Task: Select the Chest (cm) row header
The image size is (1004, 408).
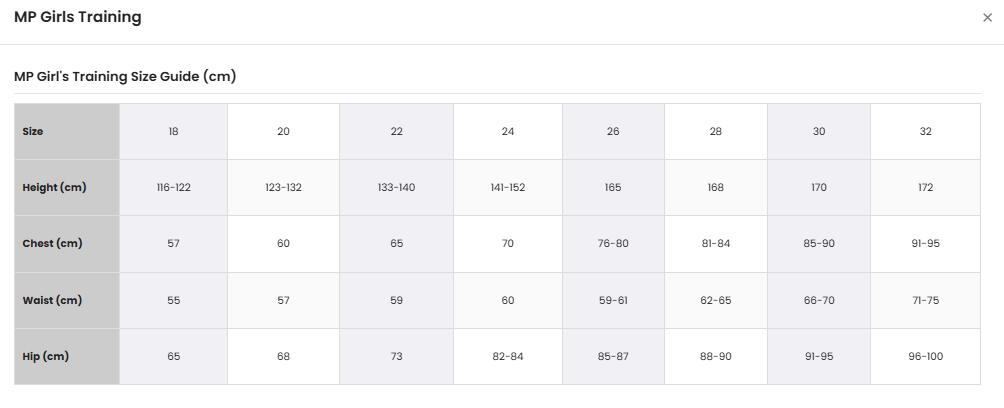Action: tap(67, 244)
